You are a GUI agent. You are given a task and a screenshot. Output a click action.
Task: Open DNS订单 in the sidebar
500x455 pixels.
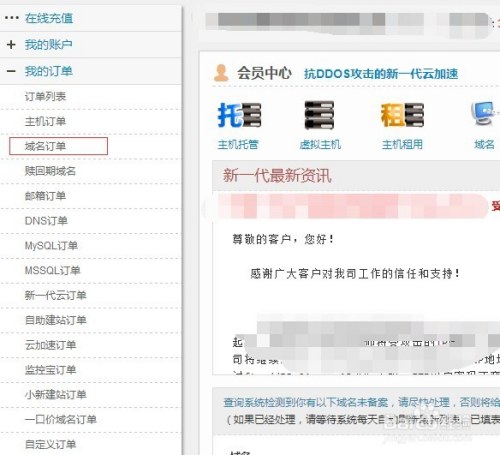[x=46, y=221]
